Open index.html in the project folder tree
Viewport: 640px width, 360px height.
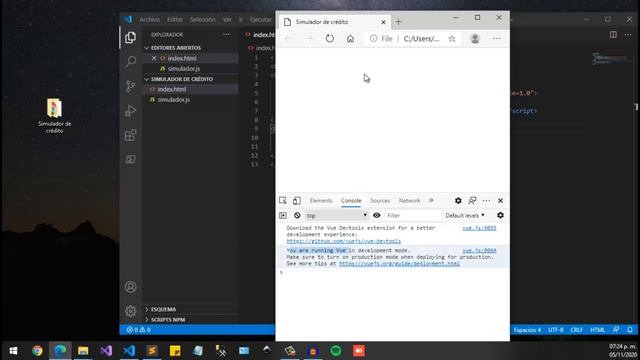[x=171, y=89]
